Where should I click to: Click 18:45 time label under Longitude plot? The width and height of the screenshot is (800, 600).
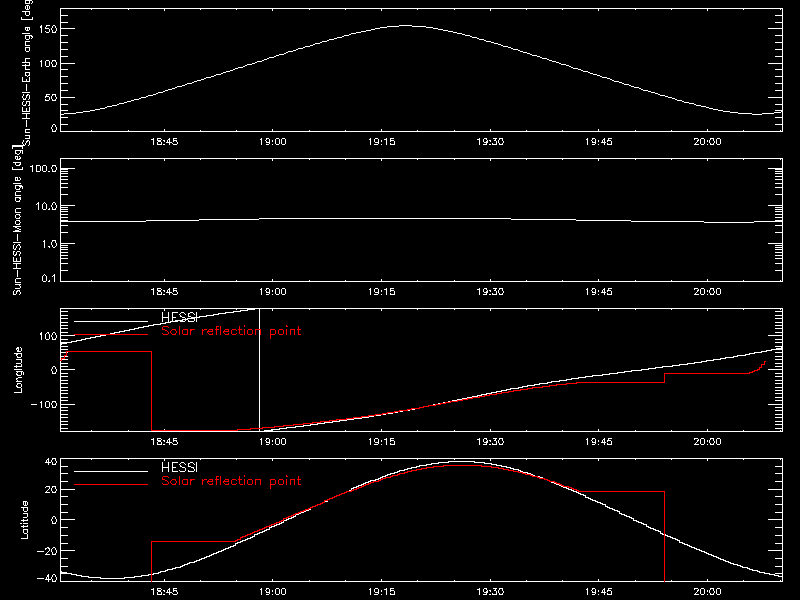[164, 442]
